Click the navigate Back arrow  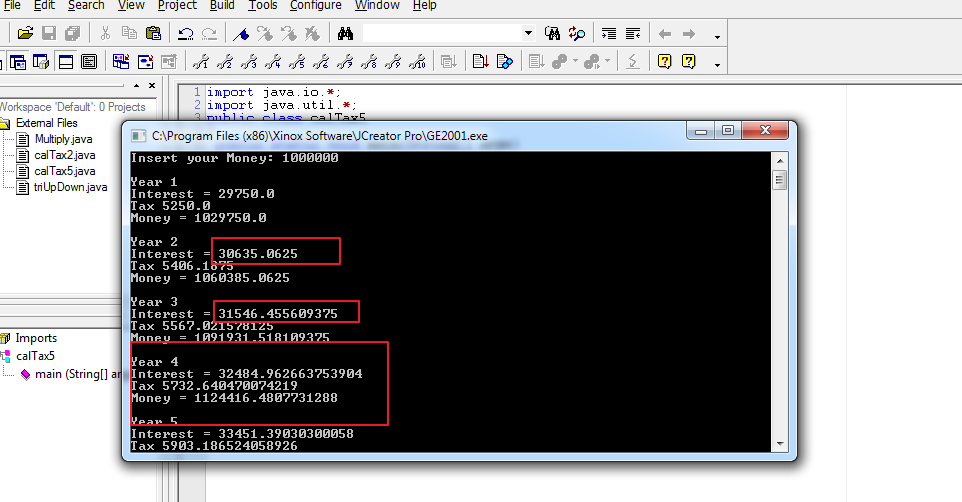[664, 34]
